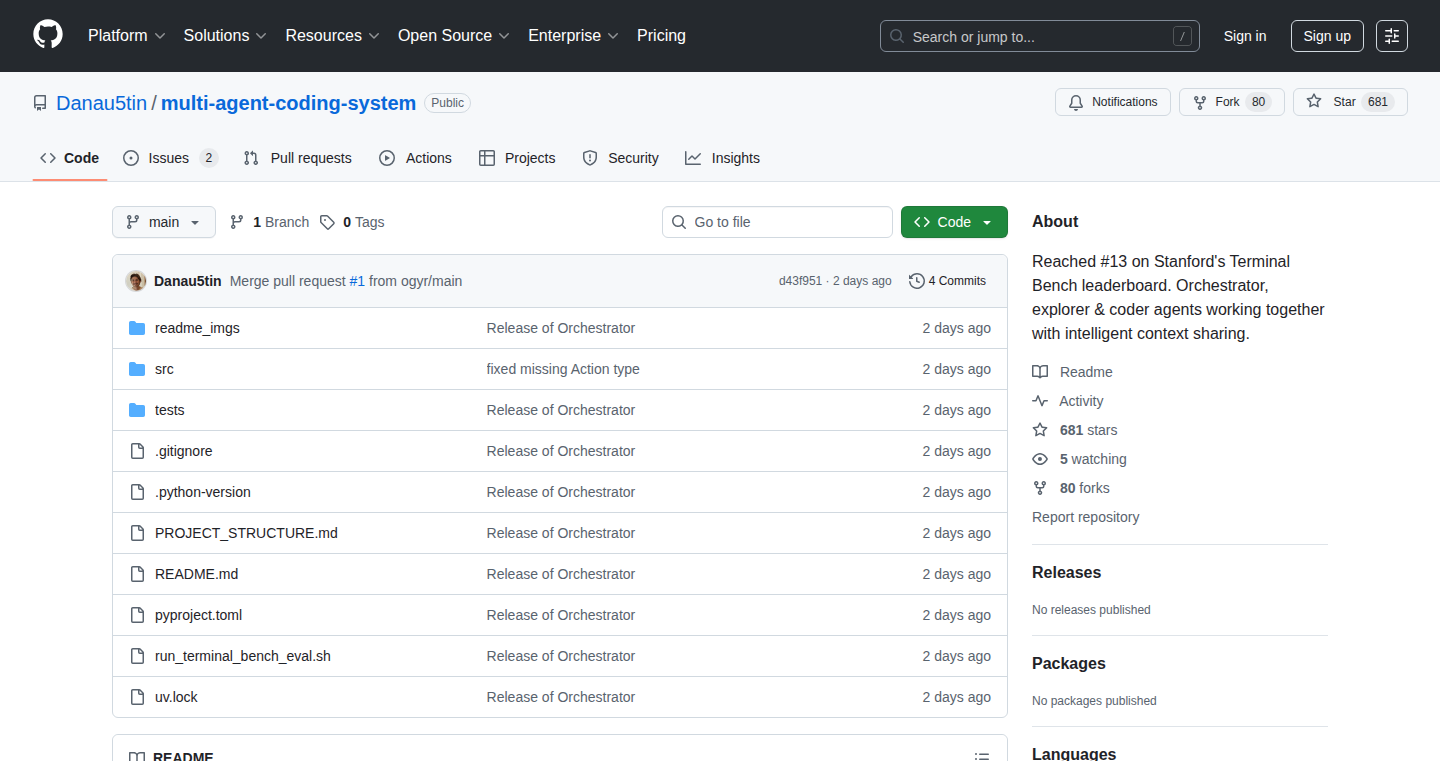The width and height of the screenshot is (1440, 761).
Task: Click the bell icon in Notifications
Action: point(1076,102)
